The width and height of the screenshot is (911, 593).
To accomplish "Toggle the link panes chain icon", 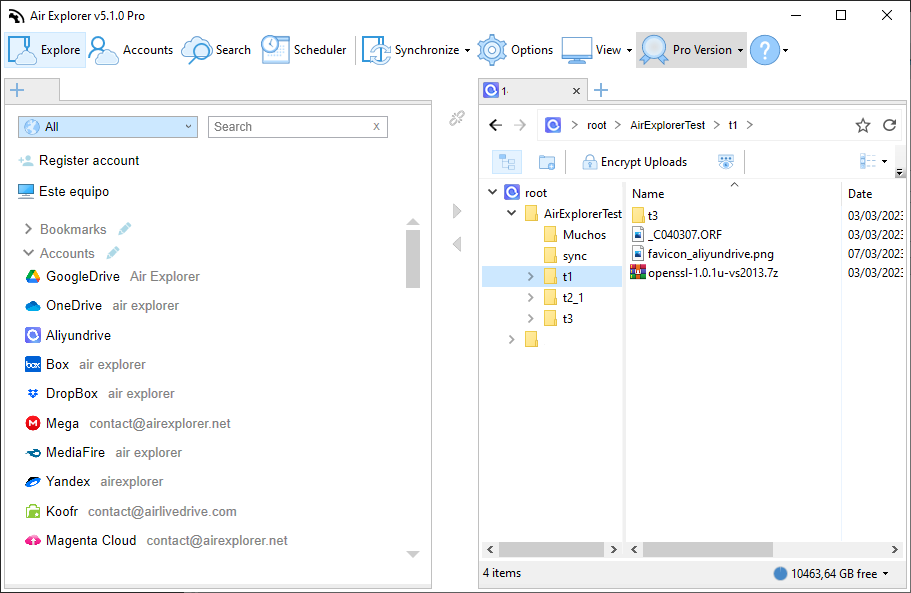I will tap(457, 118).
